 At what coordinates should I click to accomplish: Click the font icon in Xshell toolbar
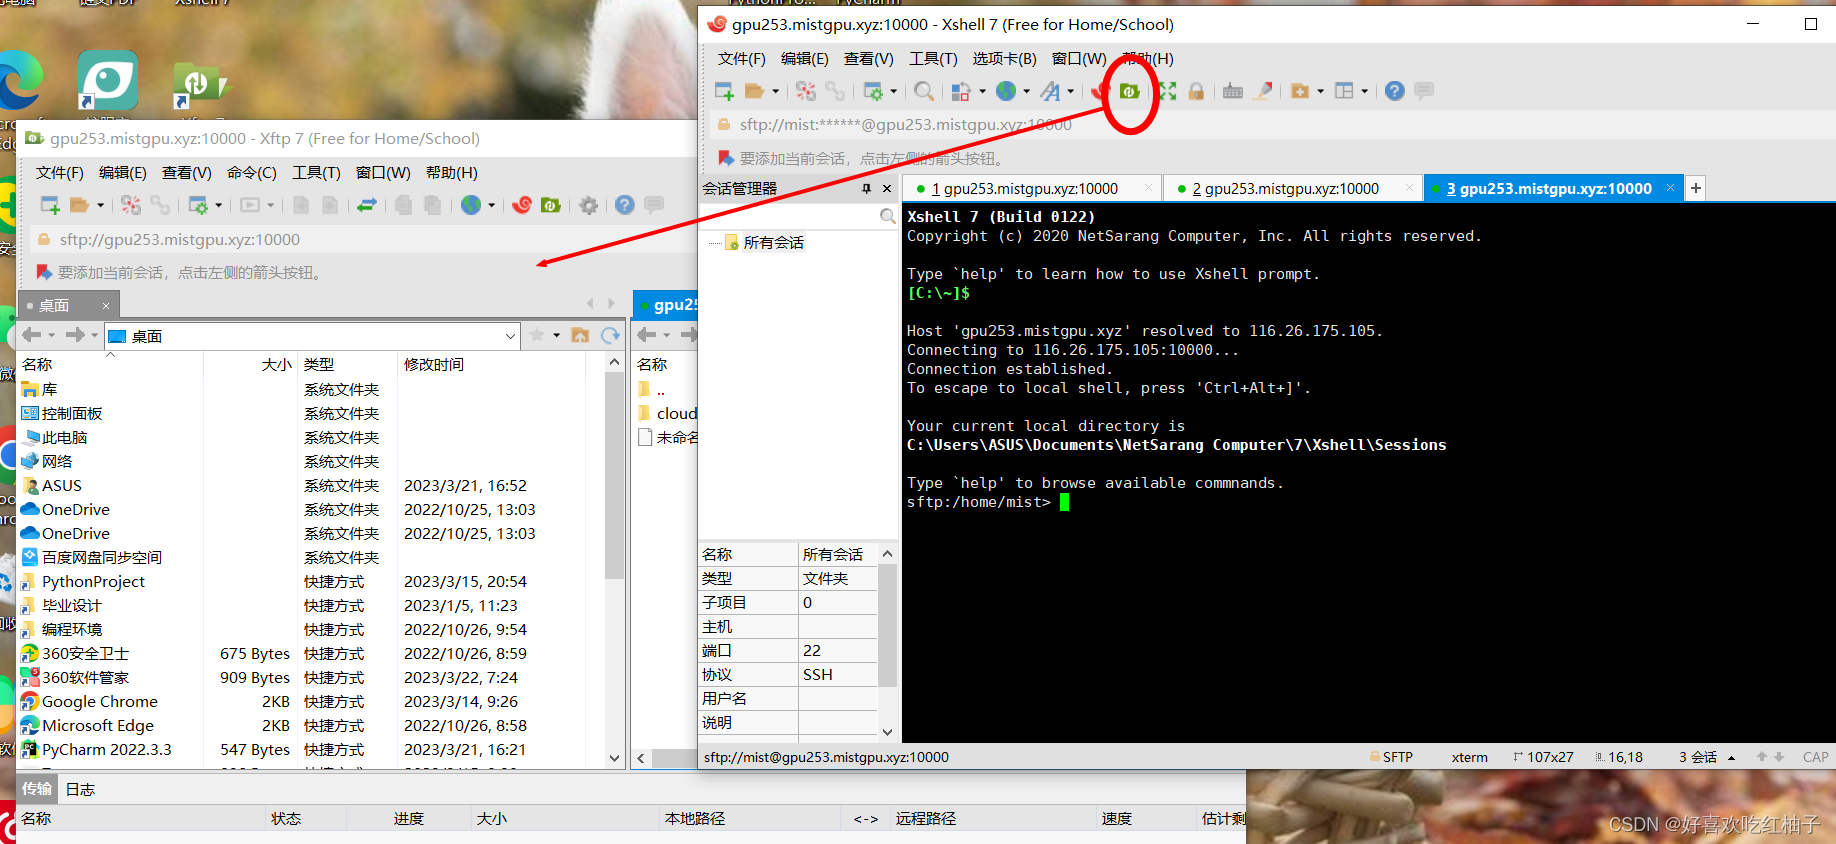[x=1050, y=91]
